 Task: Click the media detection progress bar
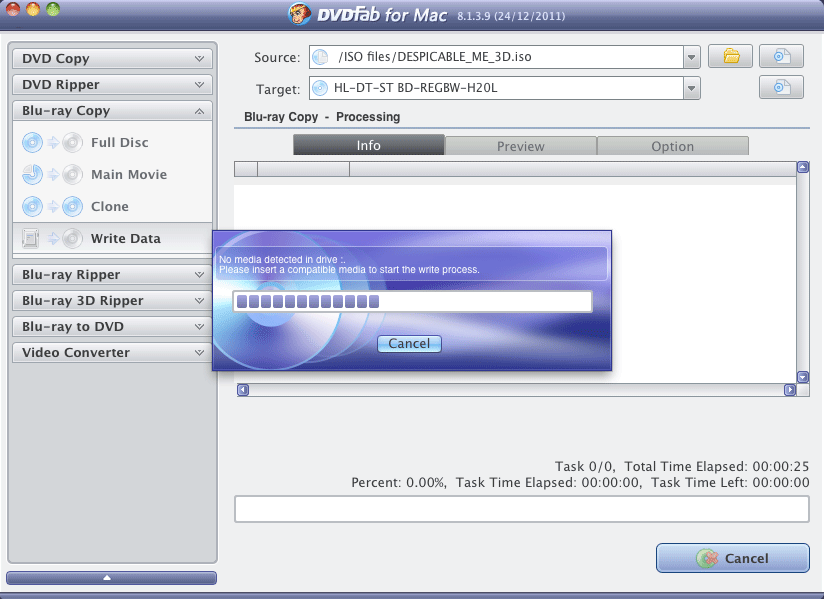(411, 302)
